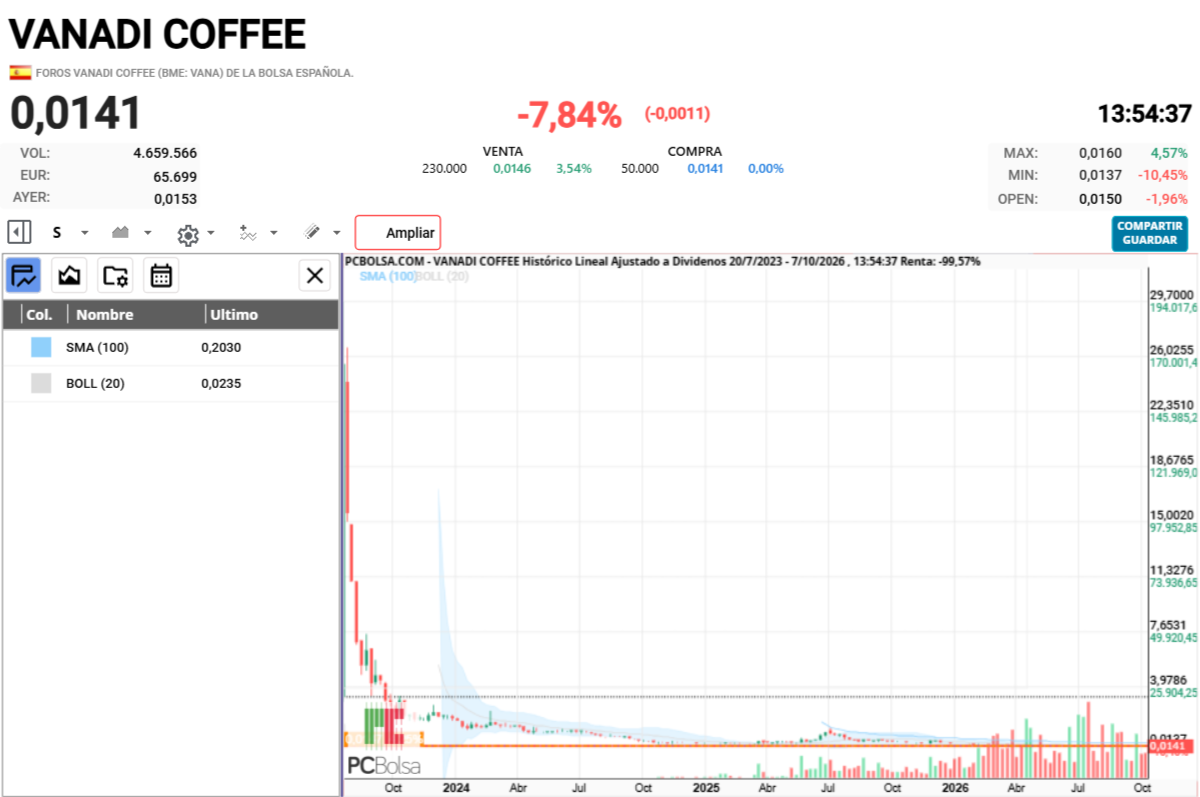Click the AYER value 0,0153

point(175,198)
